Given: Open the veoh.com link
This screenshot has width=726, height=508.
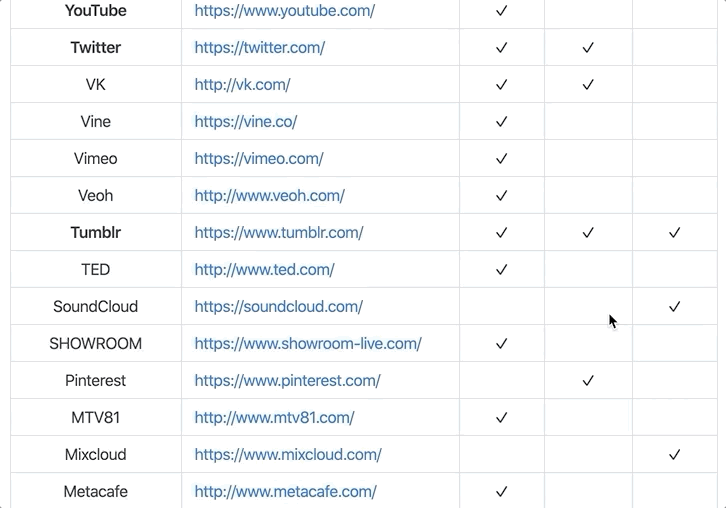Looking at the screenshot, I should (x=269, y=196).
